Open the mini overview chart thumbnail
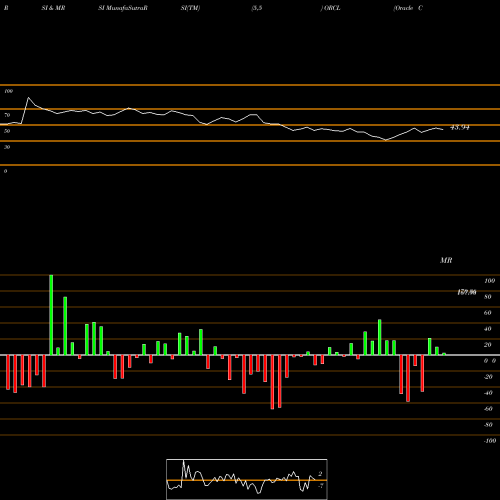 [x=247, y=479]
